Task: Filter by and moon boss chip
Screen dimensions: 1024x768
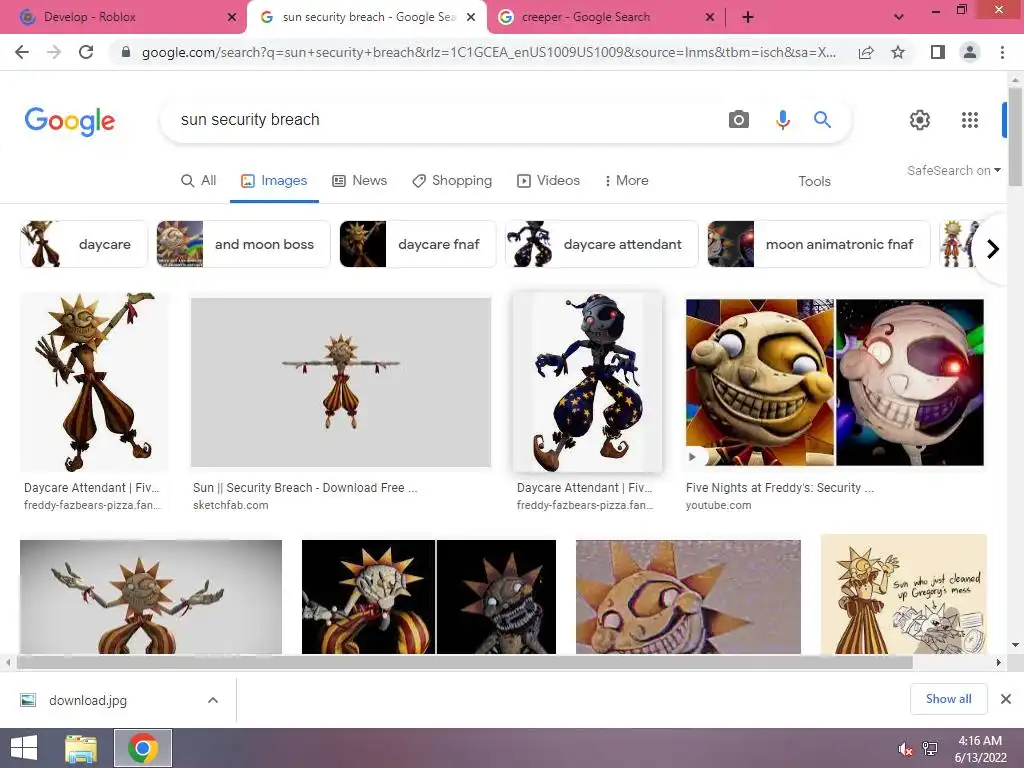Action: (244, 244)
